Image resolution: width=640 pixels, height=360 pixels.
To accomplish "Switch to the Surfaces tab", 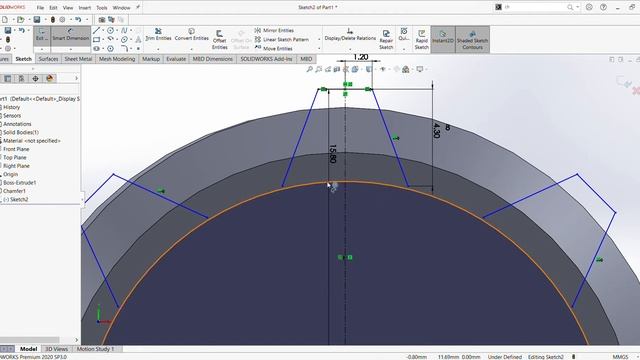I will click(48, 59).
